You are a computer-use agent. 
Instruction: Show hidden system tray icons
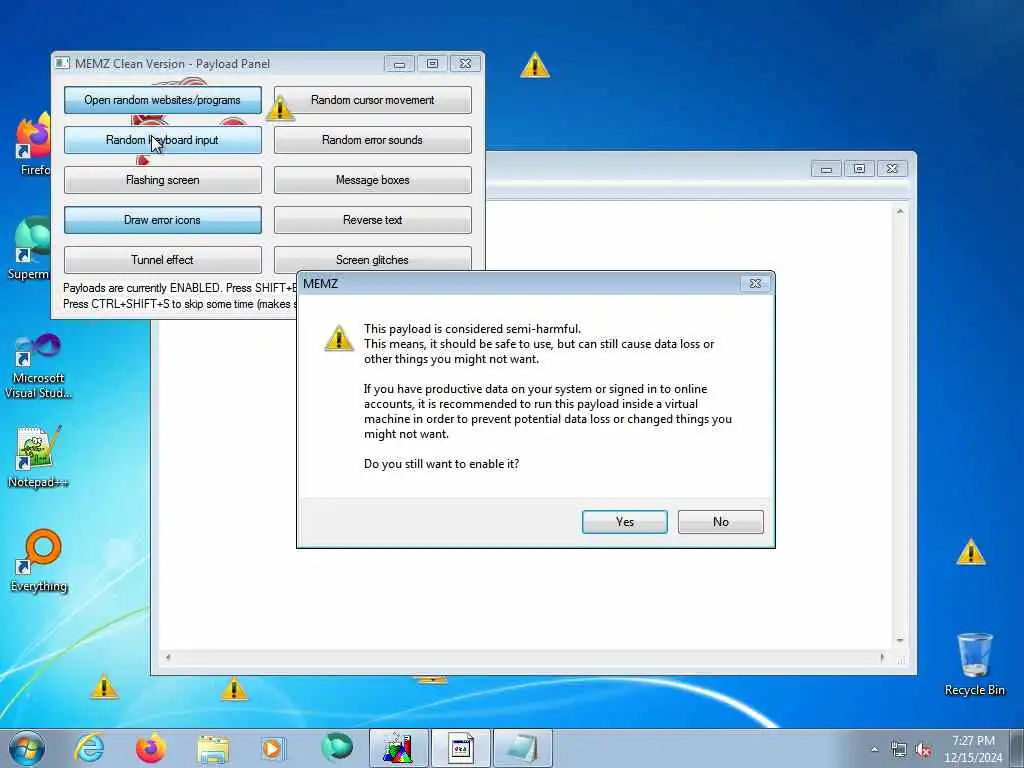(x=874, y=750)
